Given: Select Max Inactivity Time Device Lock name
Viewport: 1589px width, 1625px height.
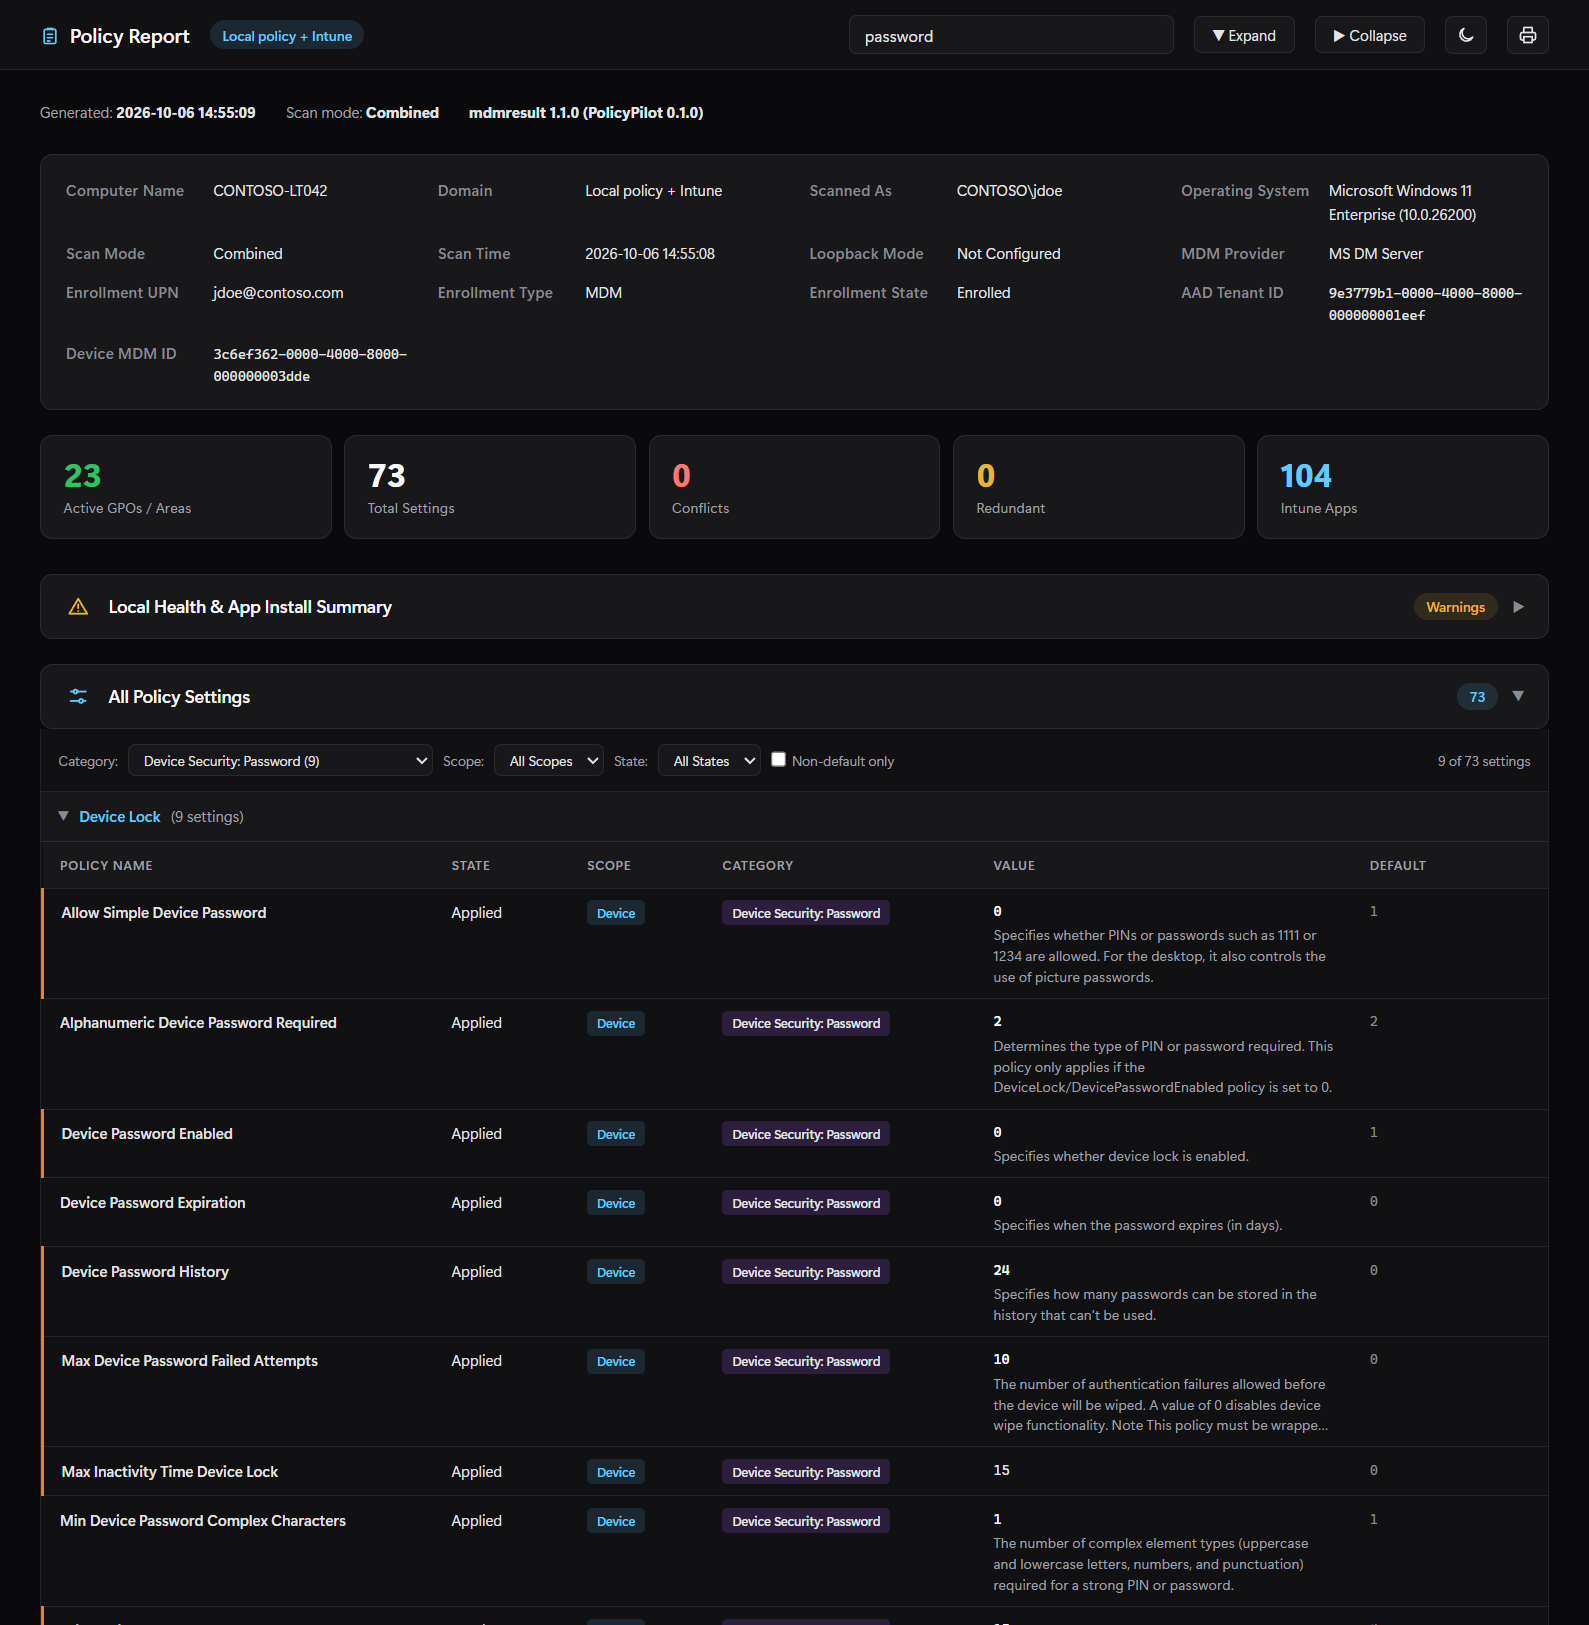Looking at the screenshot, I should 170,1472.
